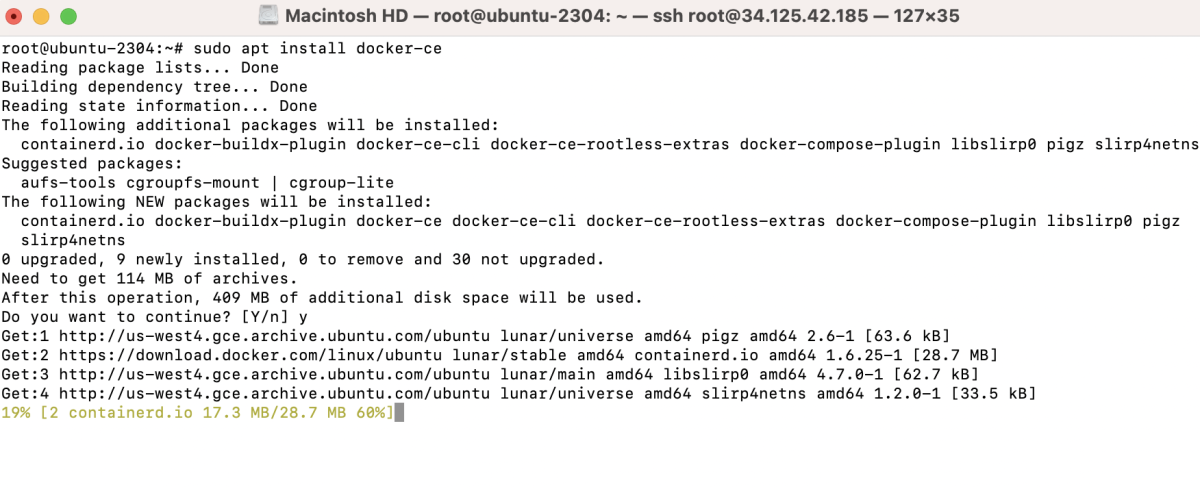The height and width of the screenshot is (489, 1200).
Task: Click the 'Suggested packages:' heading line
Action: tap(92, 163)
